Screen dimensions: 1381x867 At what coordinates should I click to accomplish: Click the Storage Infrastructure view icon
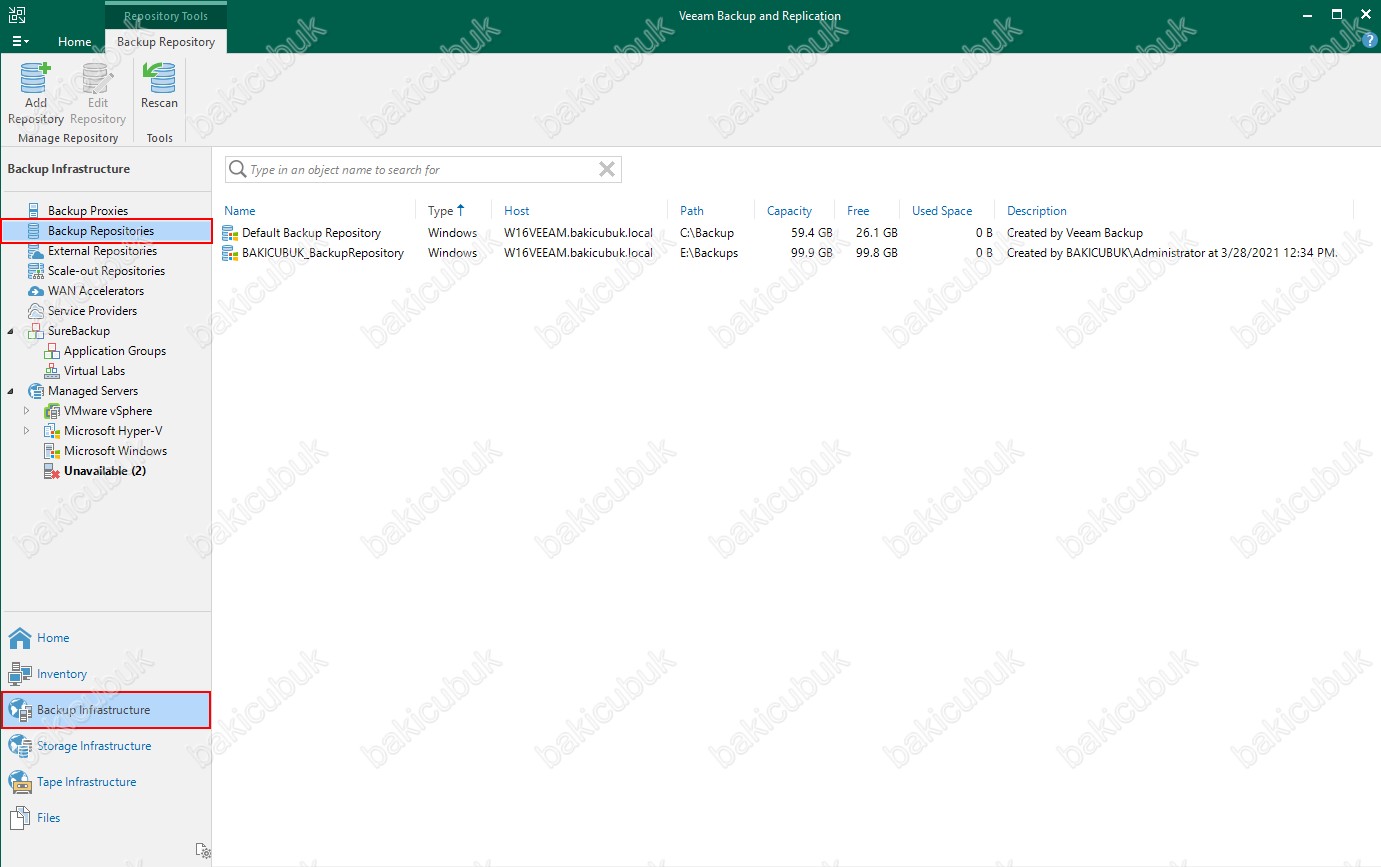tap(20, 746)
